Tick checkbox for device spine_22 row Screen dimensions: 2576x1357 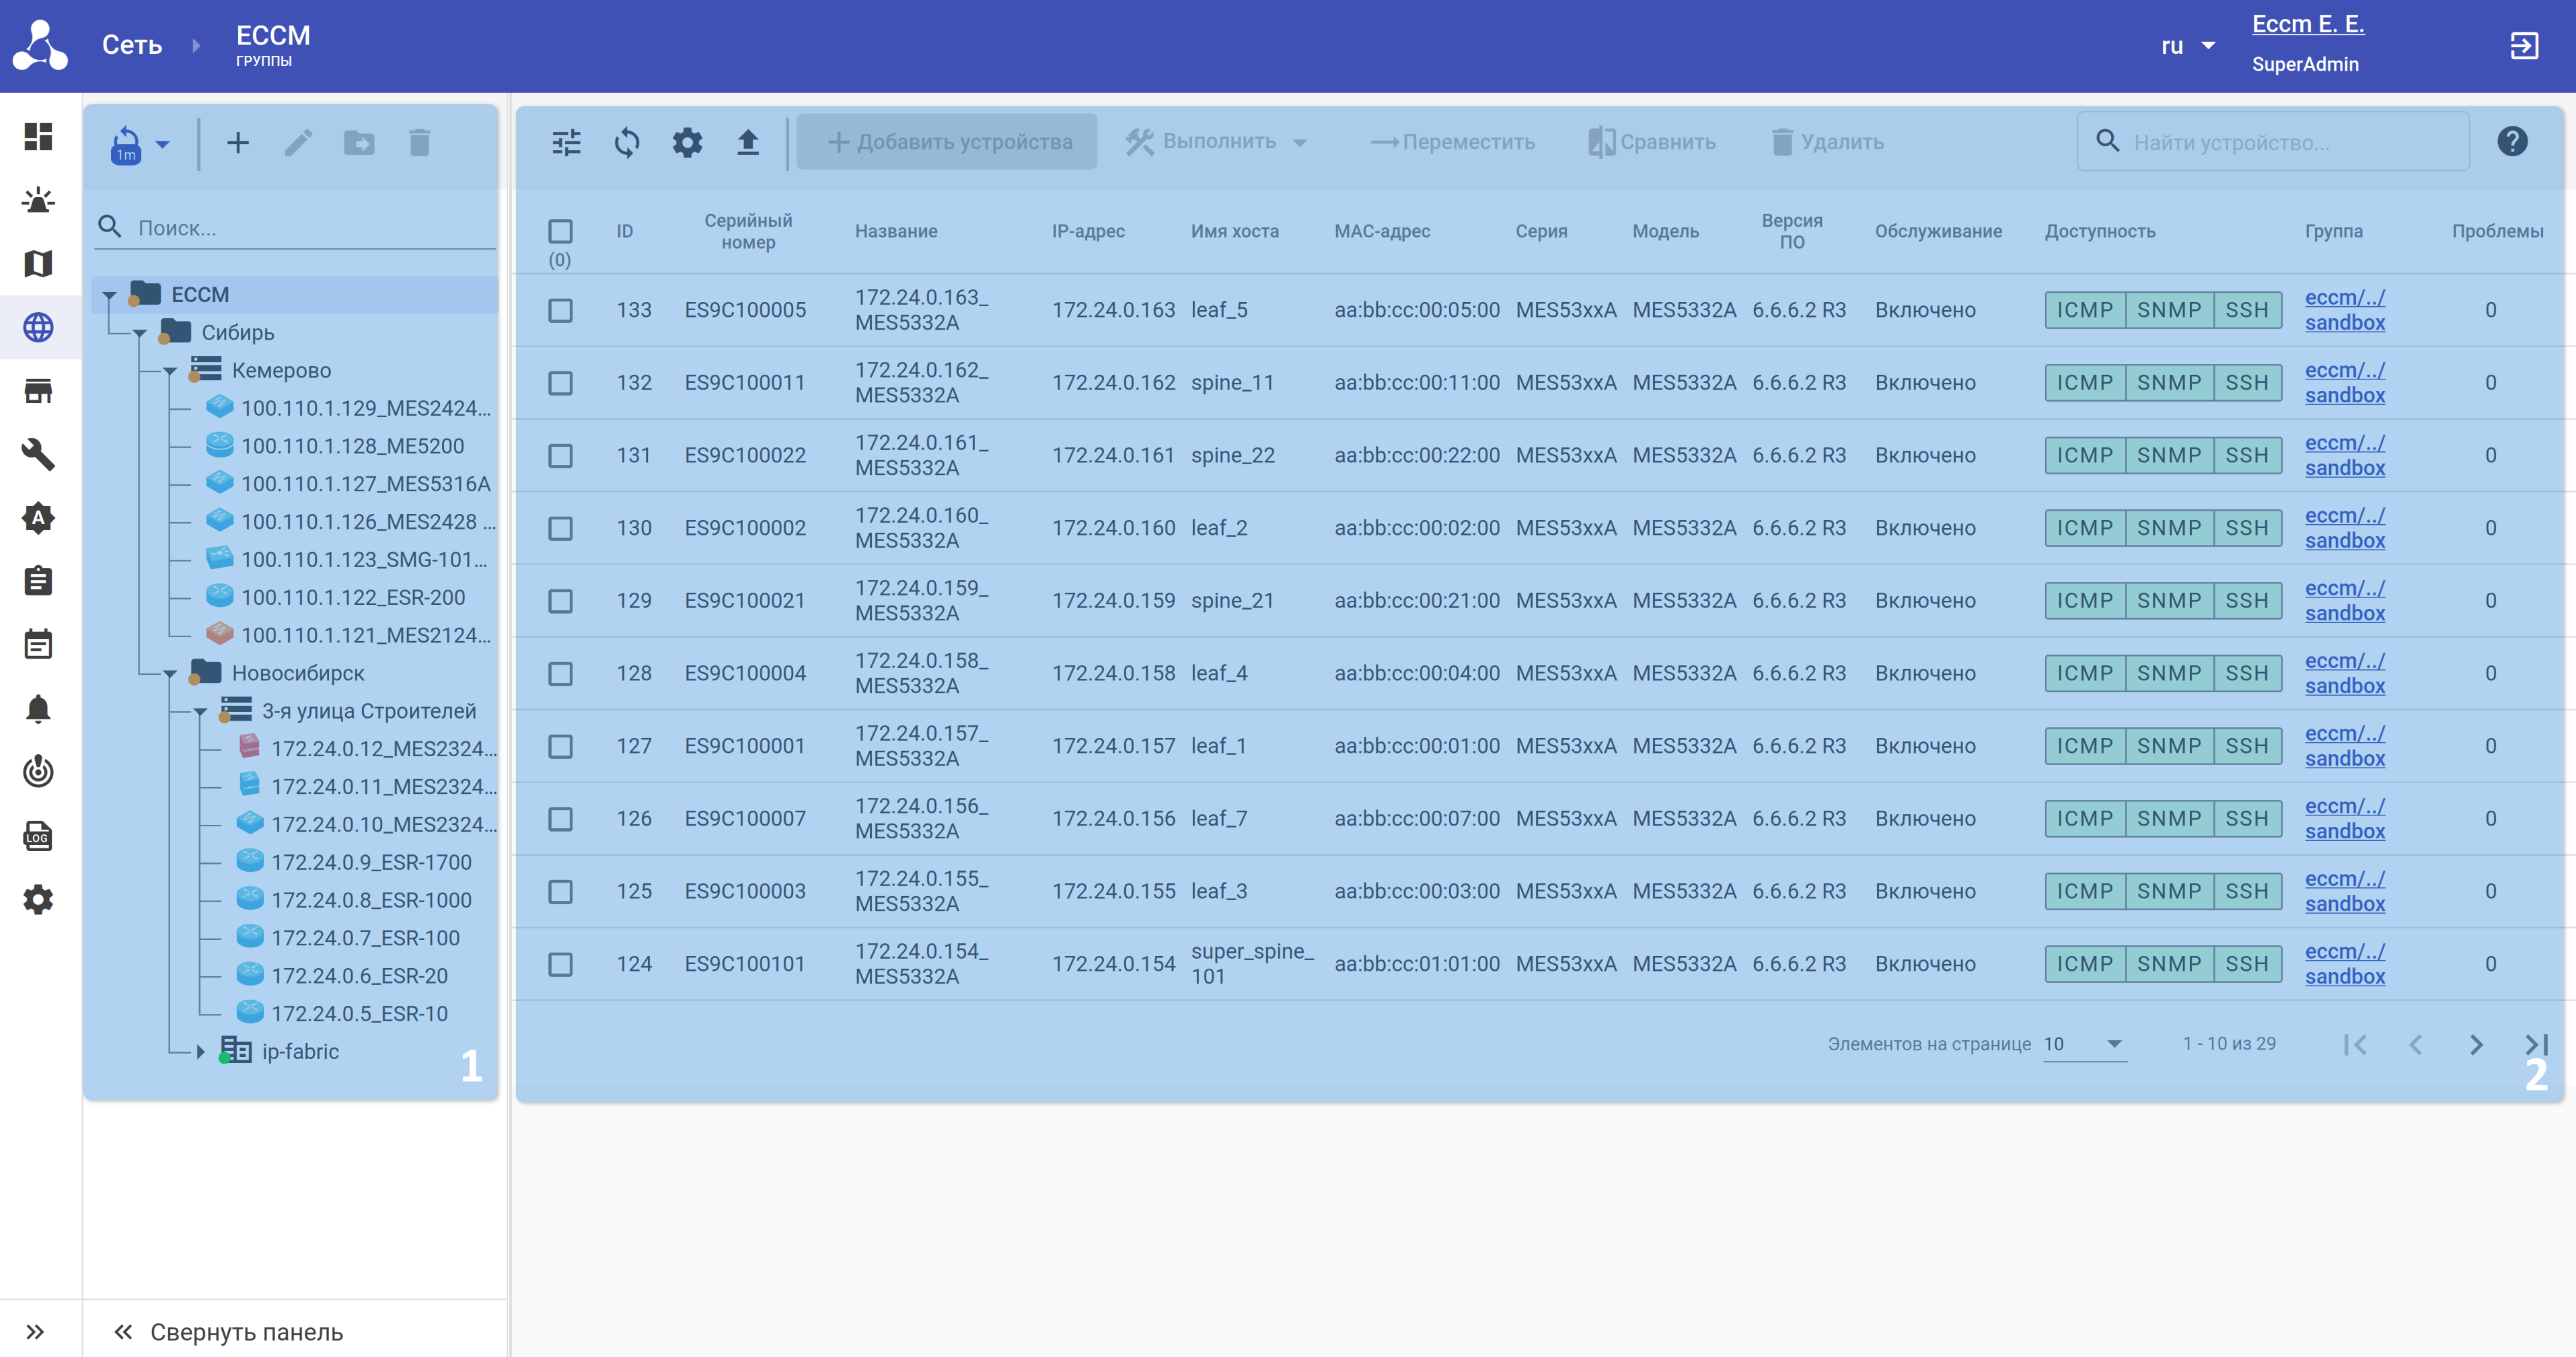click(x=560, y=456)
